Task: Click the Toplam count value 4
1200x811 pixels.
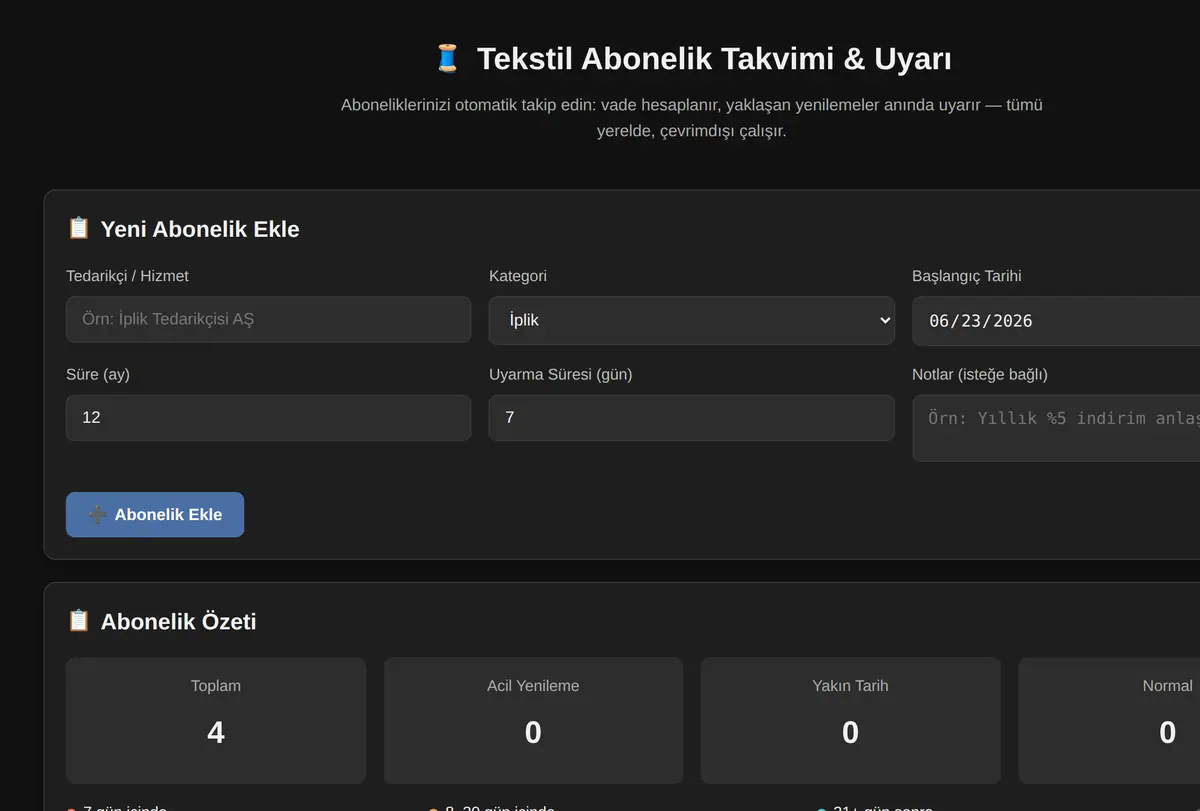Action: pyautogui.click(x=216, y=733)
